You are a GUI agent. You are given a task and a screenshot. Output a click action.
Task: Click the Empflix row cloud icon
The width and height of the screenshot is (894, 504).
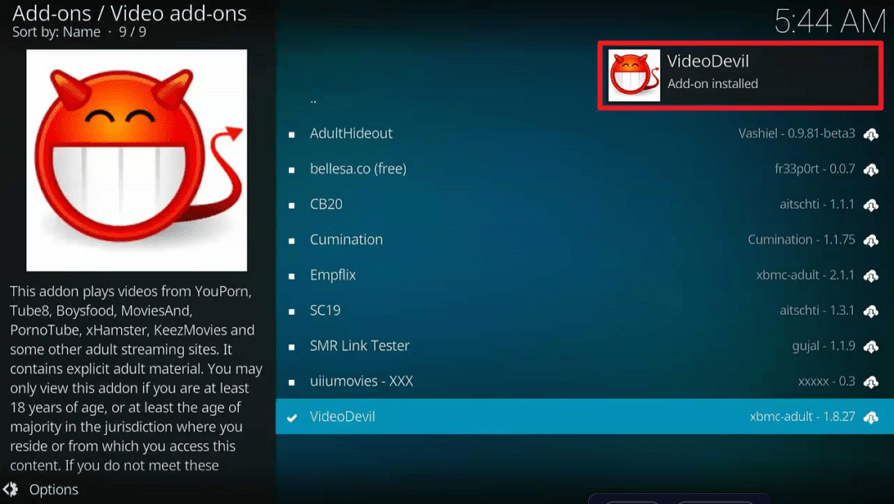[871, 276]
